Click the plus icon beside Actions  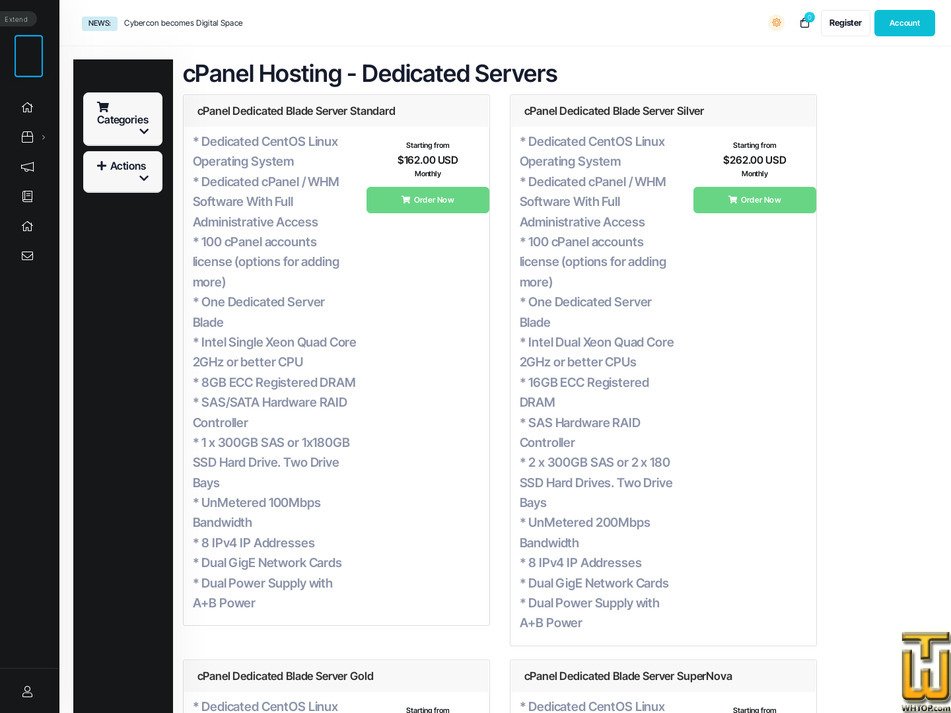click(101, 166)
